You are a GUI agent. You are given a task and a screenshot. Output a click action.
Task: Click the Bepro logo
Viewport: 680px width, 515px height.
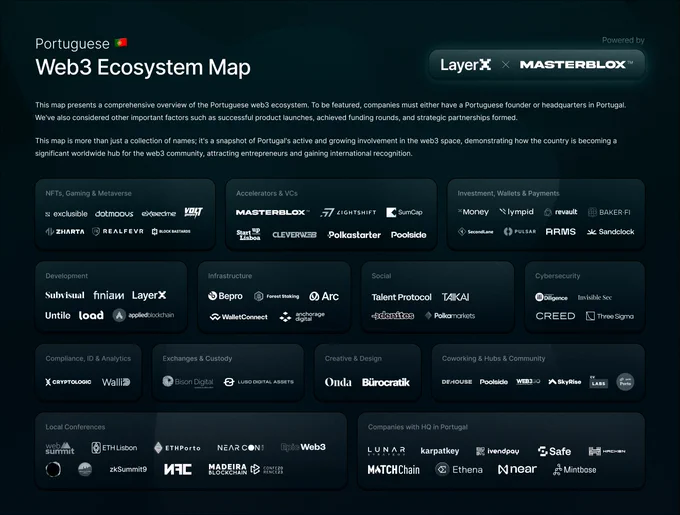pos(225,296)
